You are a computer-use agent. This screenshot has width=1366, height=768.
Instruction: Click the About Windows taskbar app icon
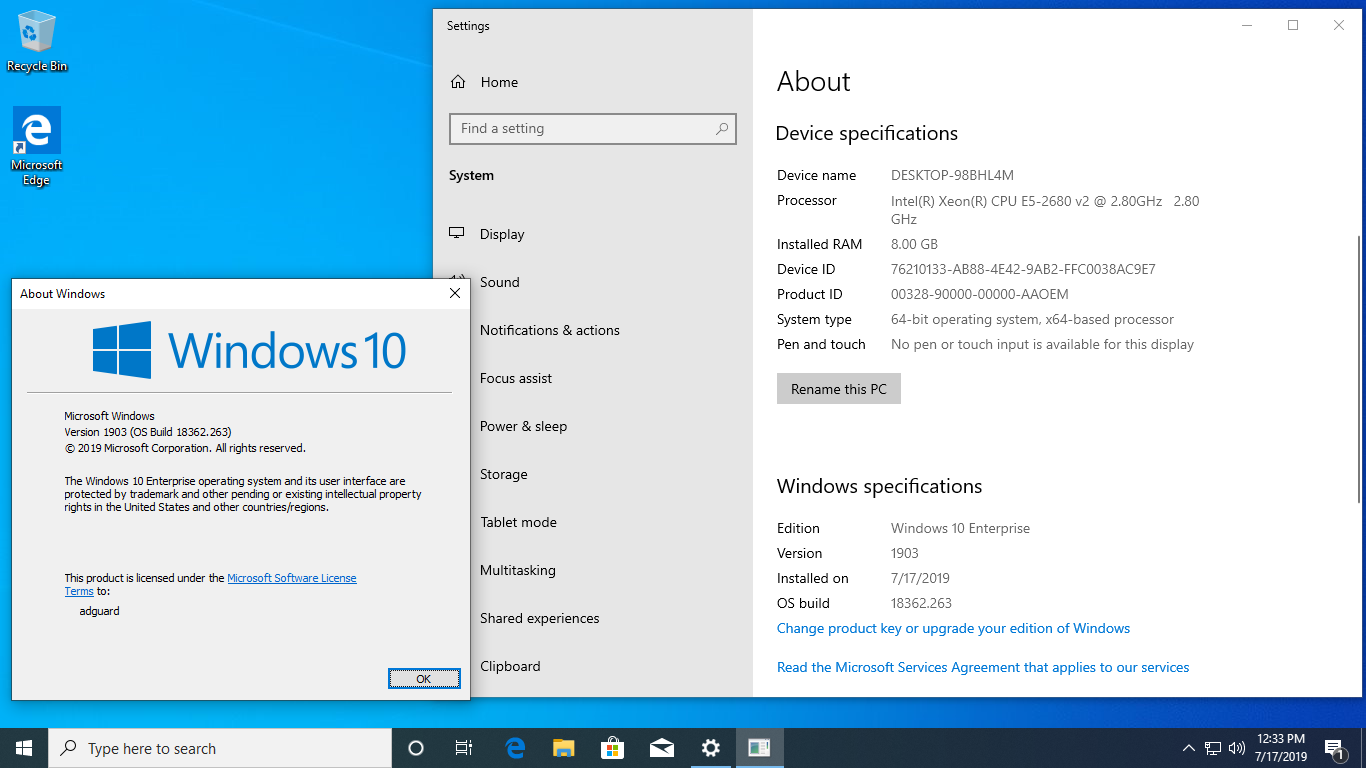coord(760,748)
